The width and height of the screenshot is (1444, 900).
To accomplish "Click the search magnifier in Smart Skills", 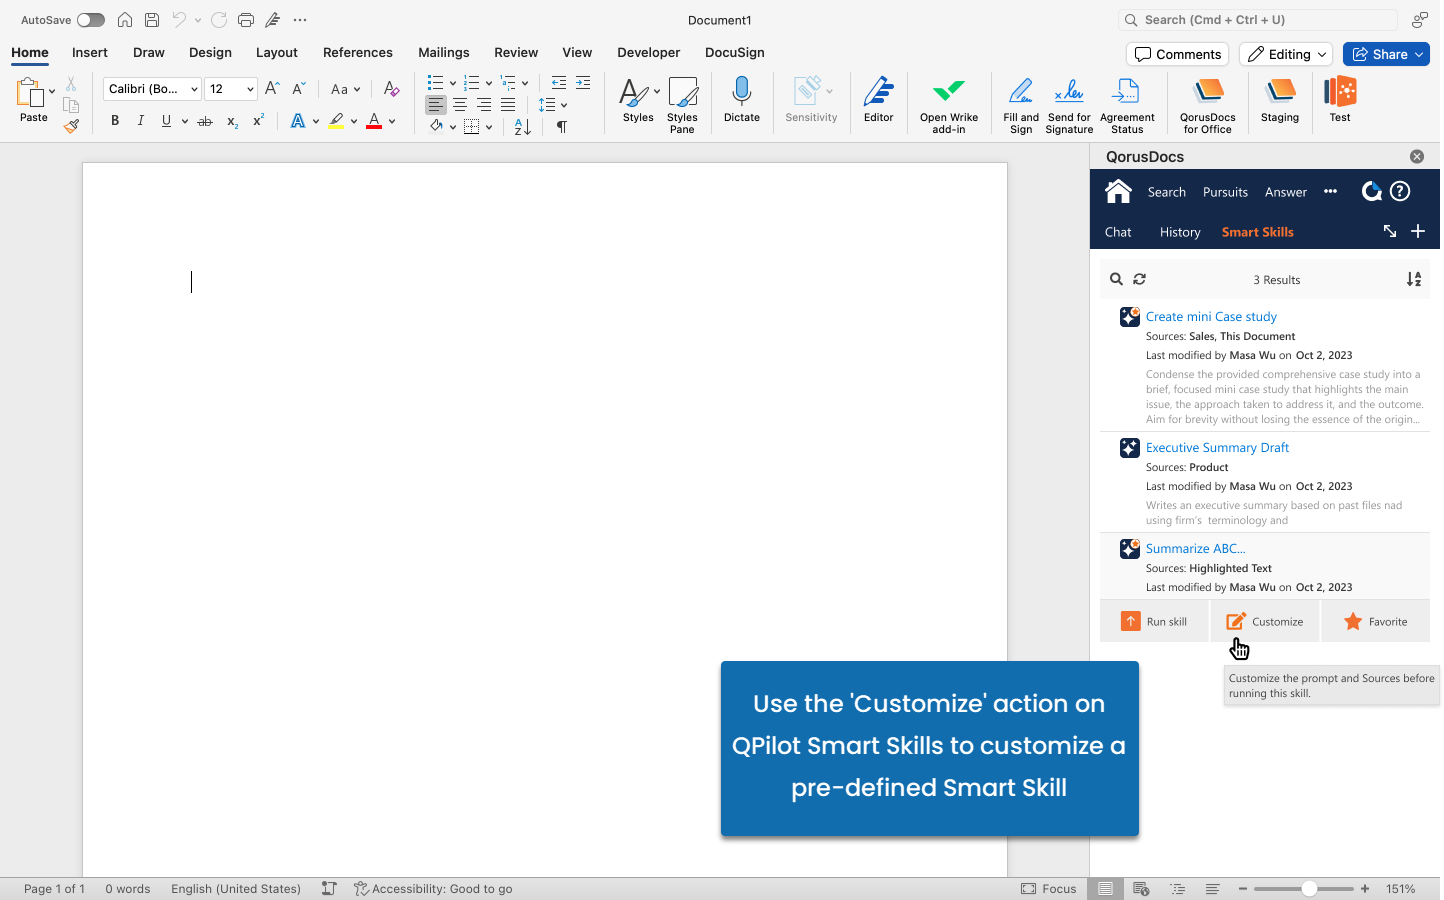I will click(x=1116, y=279).
